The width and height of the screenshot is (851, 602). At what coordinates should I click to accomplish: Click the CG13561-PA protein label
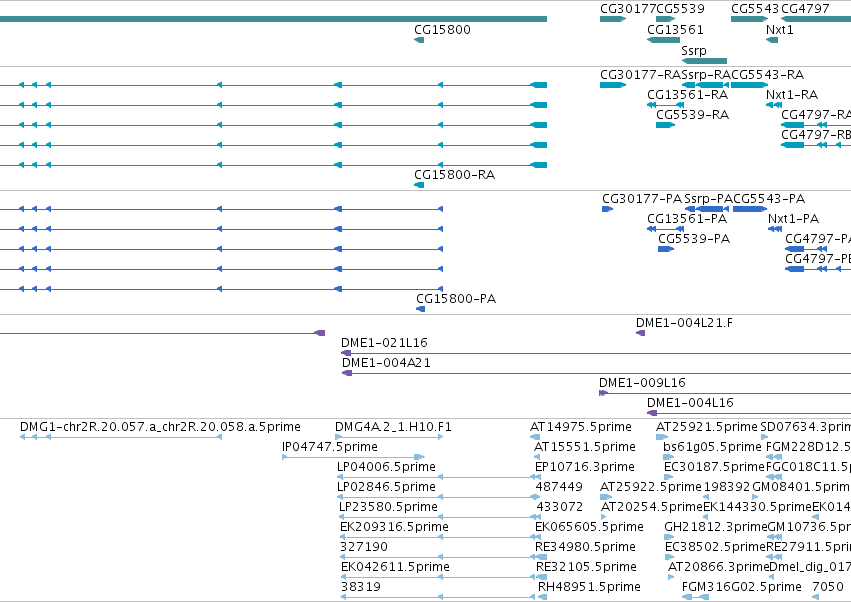point(687,219)
